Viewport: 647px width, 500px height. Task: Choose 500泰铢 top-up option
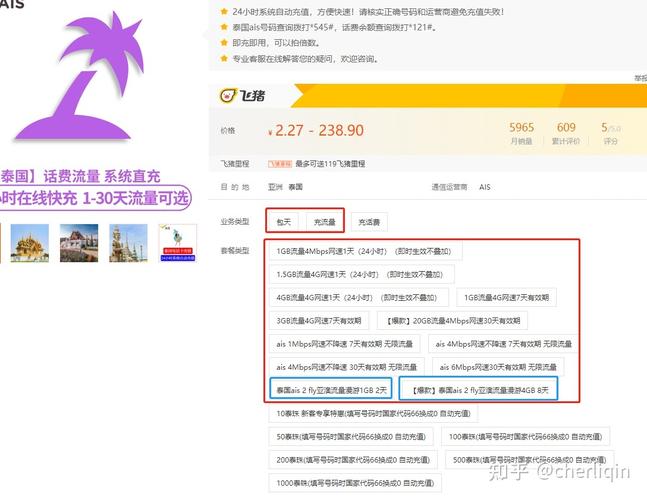[529, 460]
